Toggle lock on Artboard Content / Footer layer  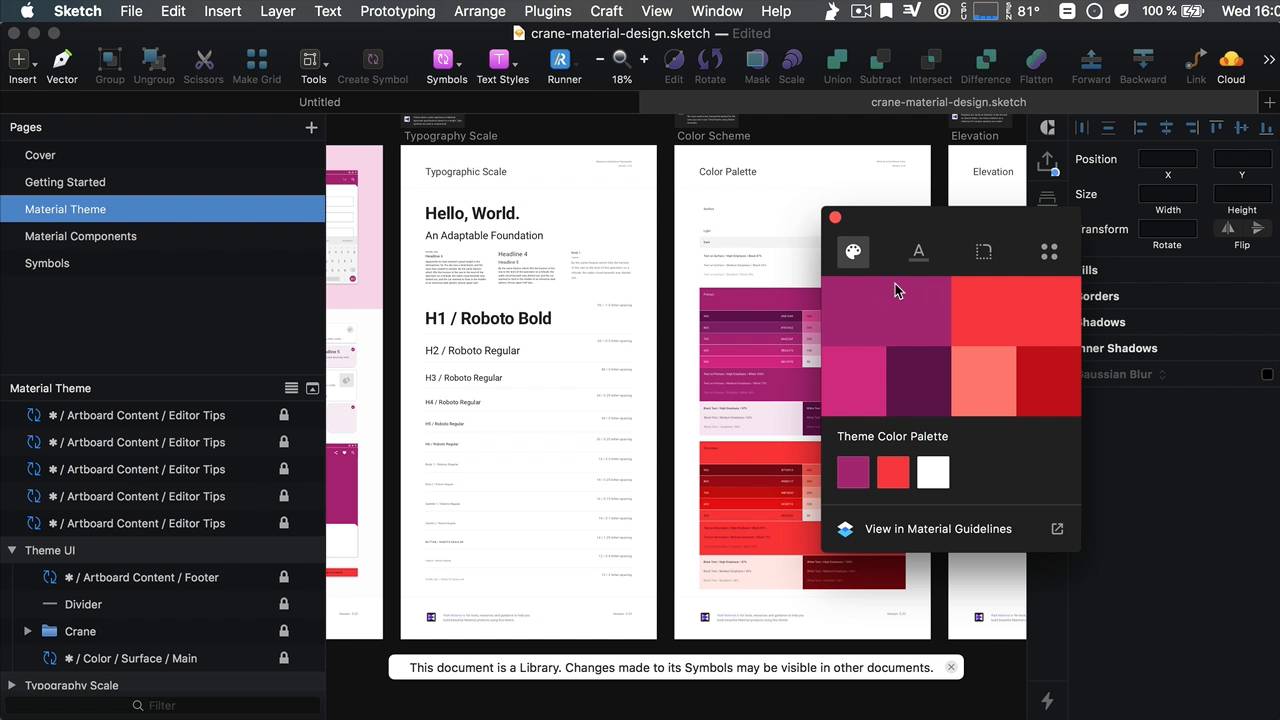(284, 577)
